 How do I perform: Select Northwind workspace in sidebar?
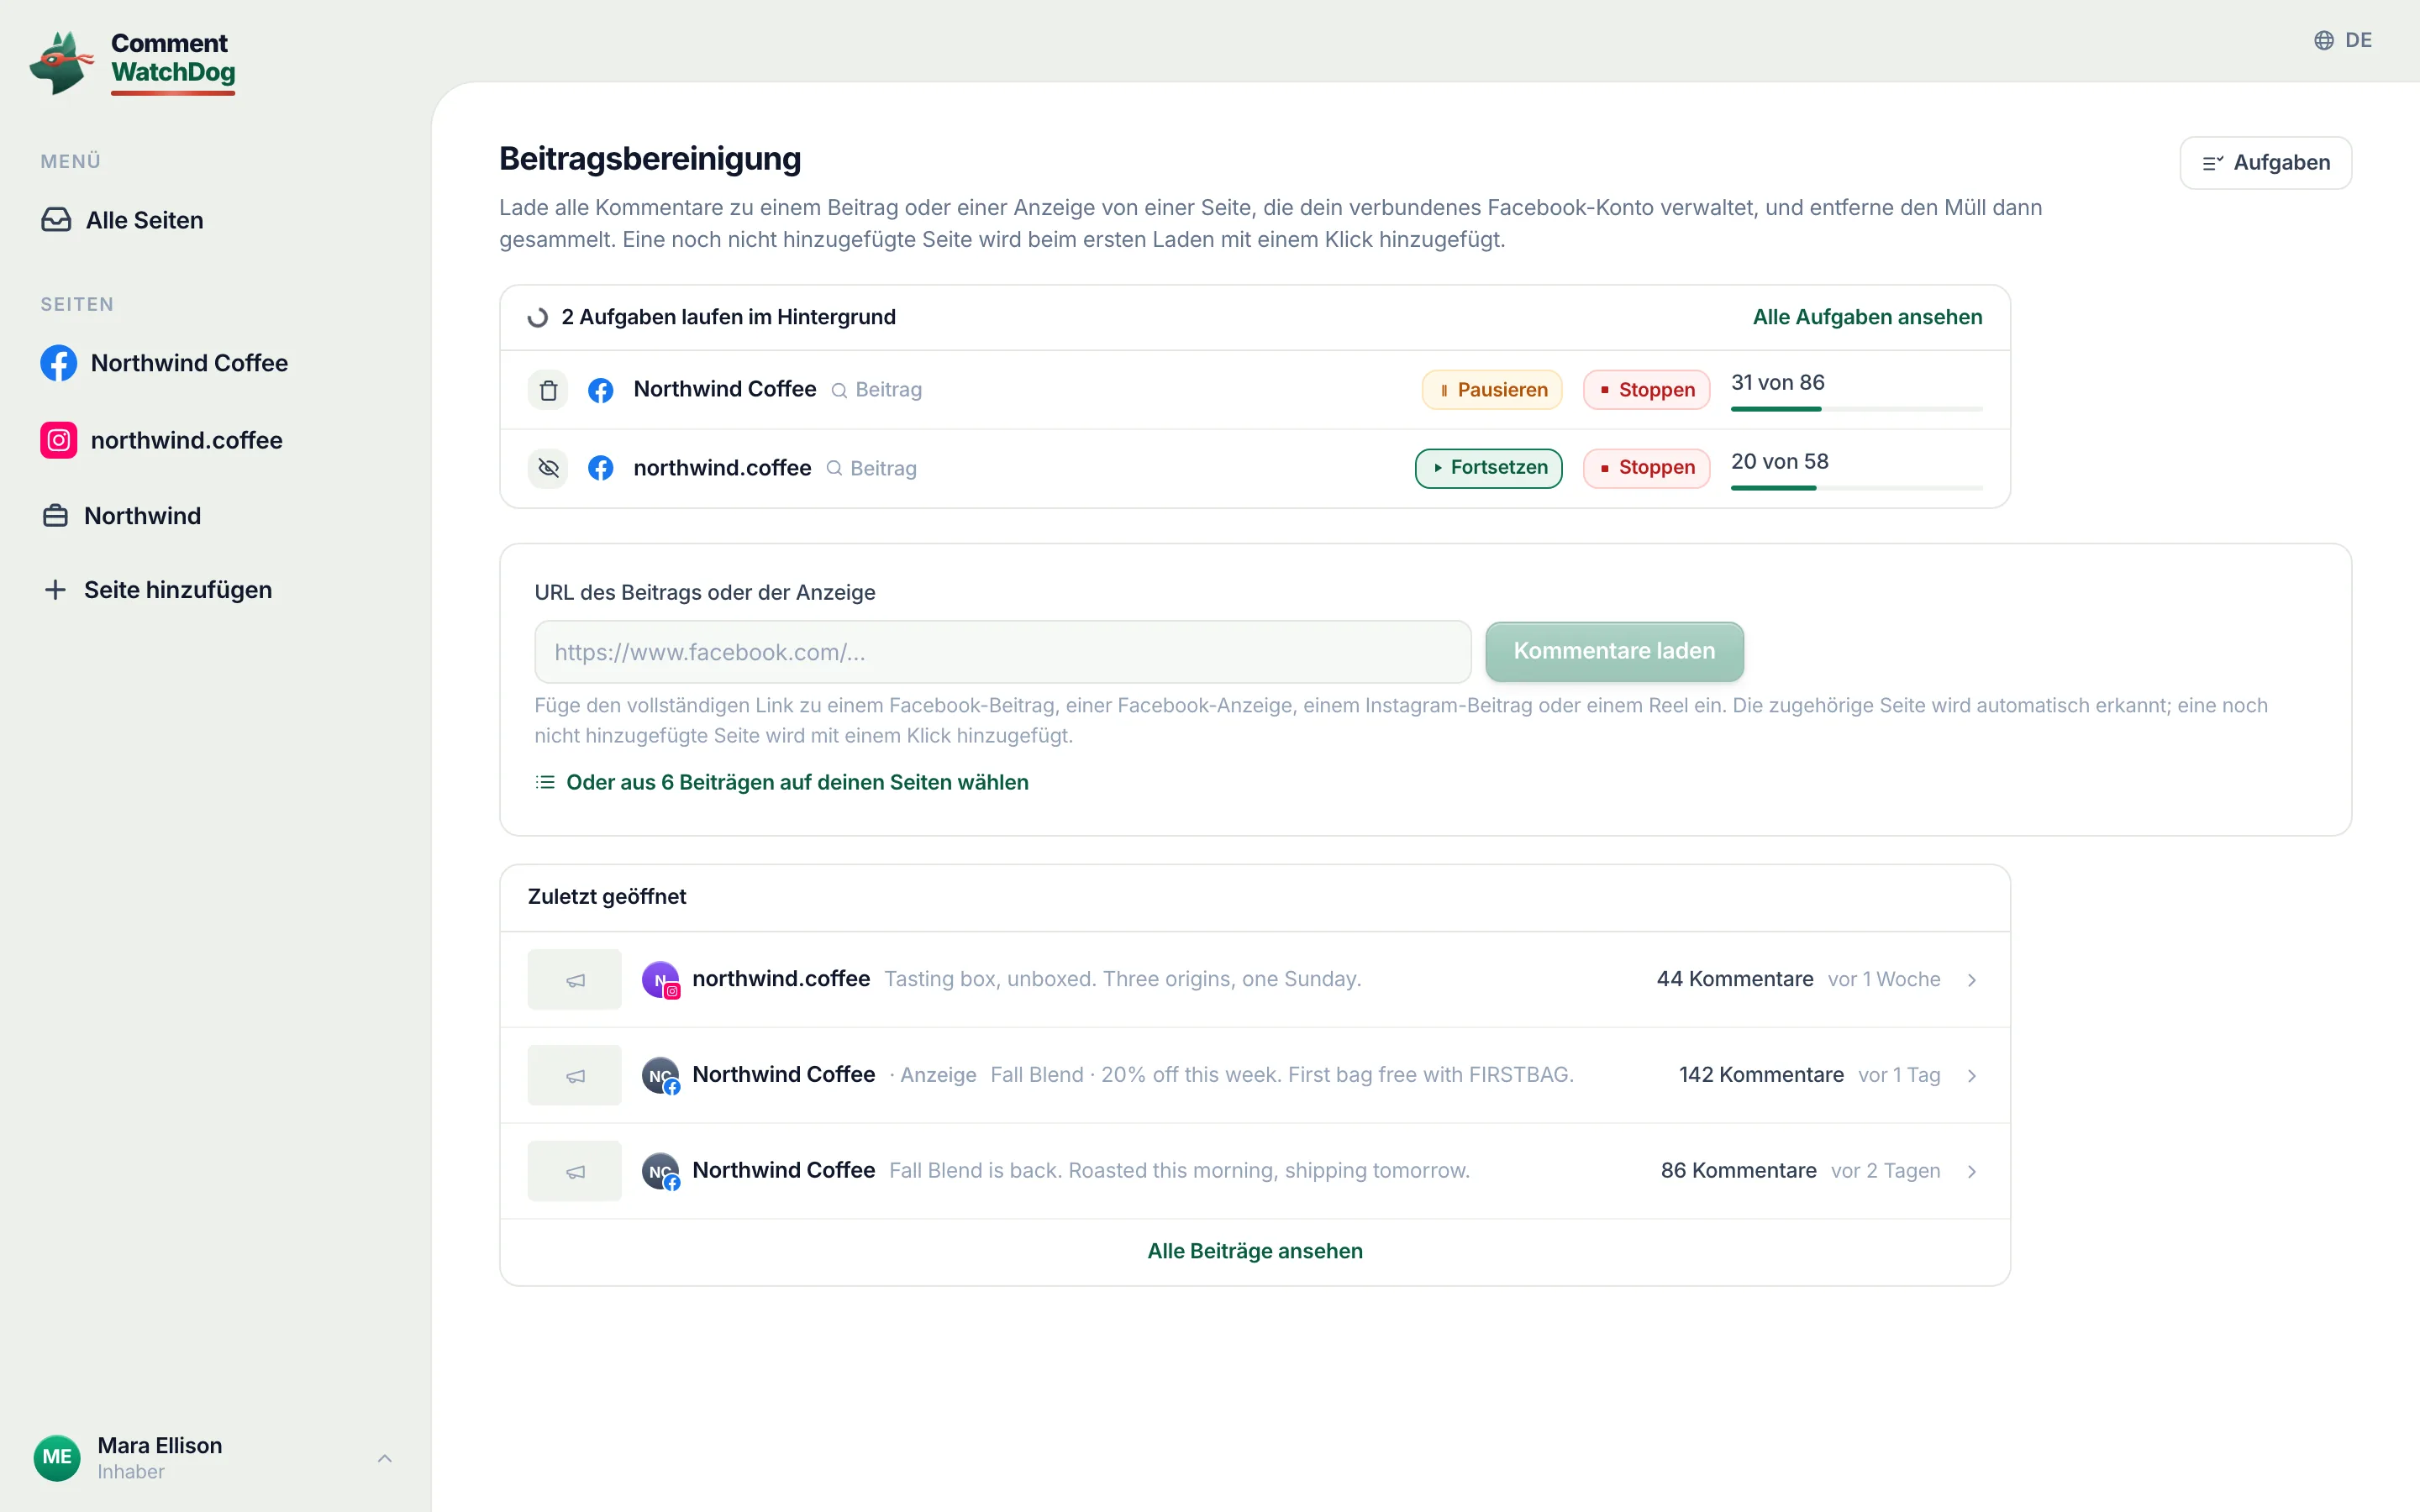121,516
